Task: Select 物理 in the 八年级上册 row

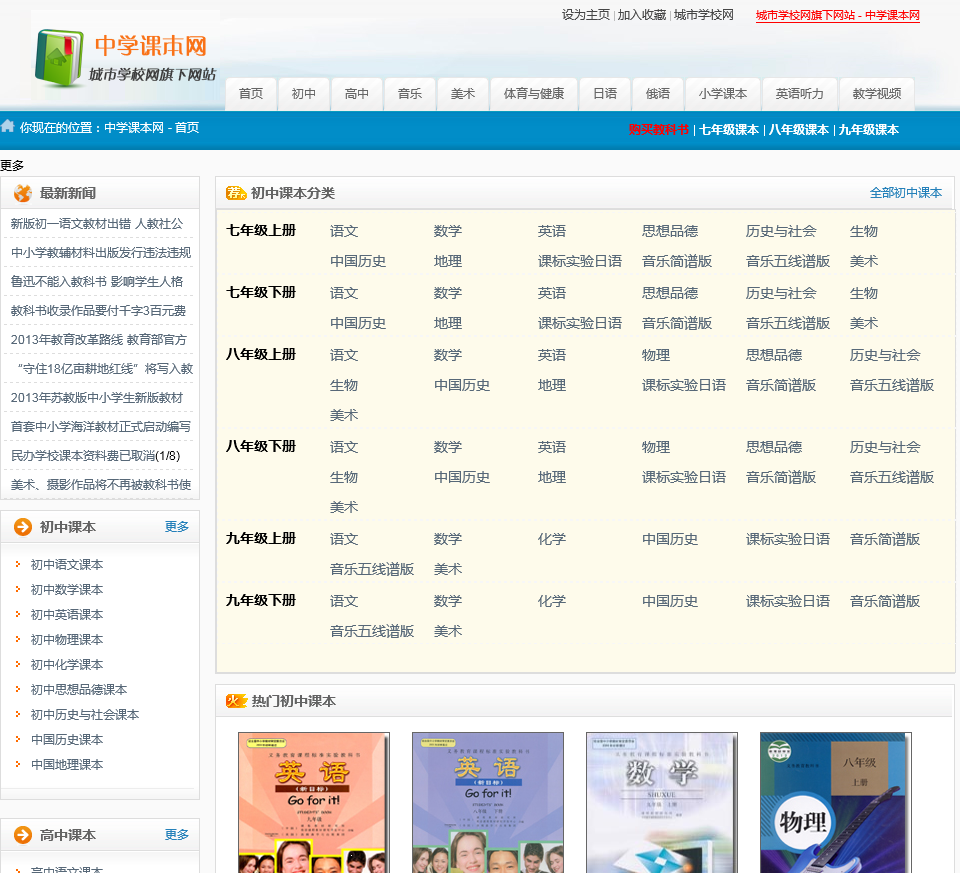Action: (x=656, y=355)
